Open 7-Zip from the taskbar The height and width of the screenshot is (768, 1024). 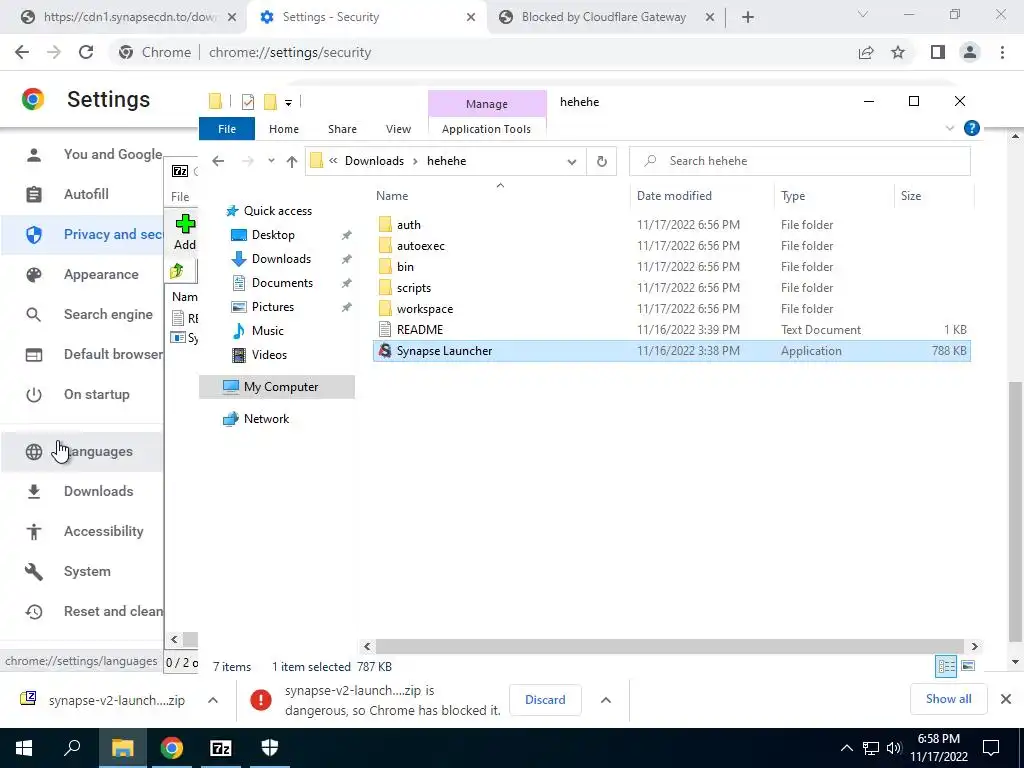click(221, 748)
